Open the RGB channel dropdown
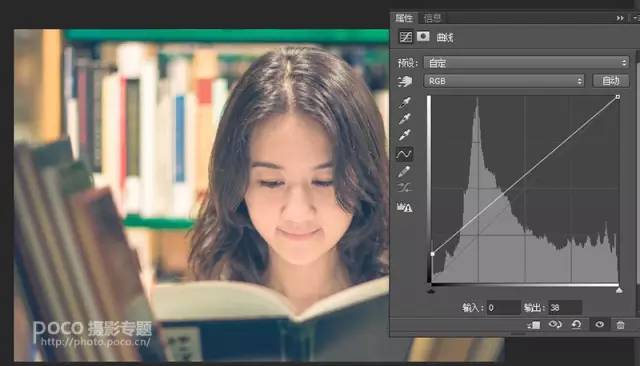640x366 pixels. (504, 81)
